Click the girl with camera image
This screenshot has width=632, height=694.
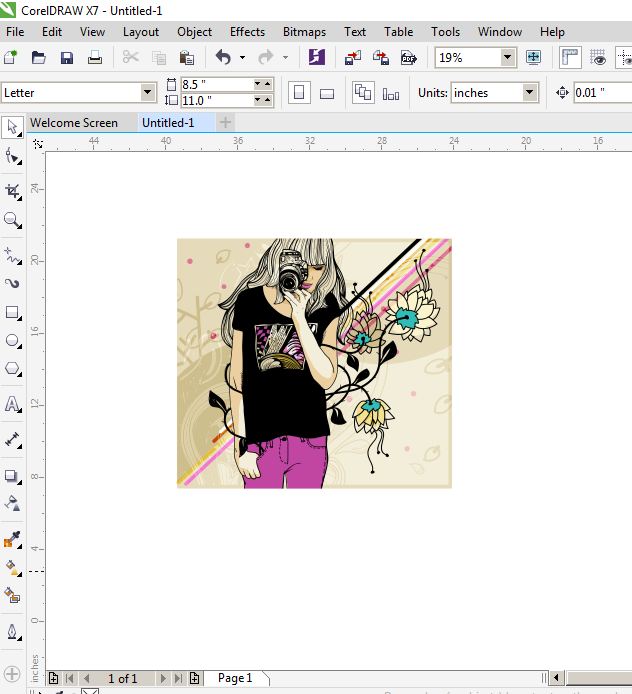[314, 363]
